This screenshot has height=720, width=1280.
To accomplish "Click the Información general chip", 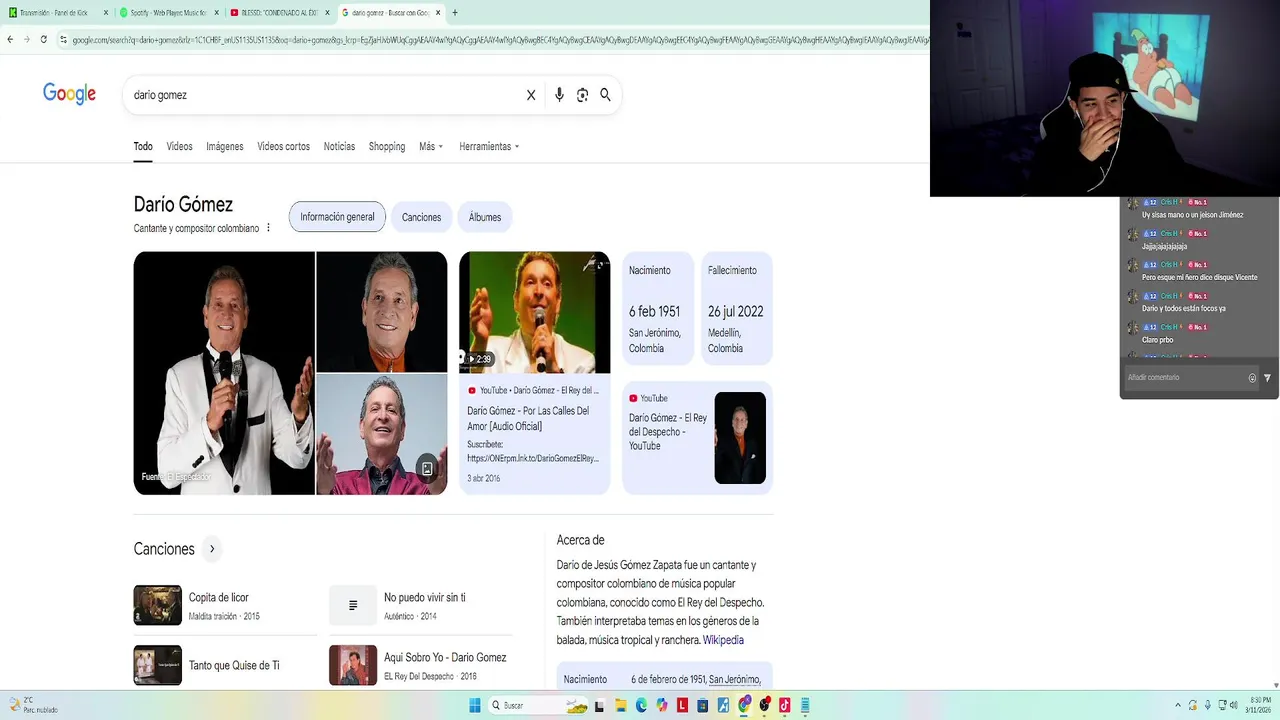I will (337, 217).
